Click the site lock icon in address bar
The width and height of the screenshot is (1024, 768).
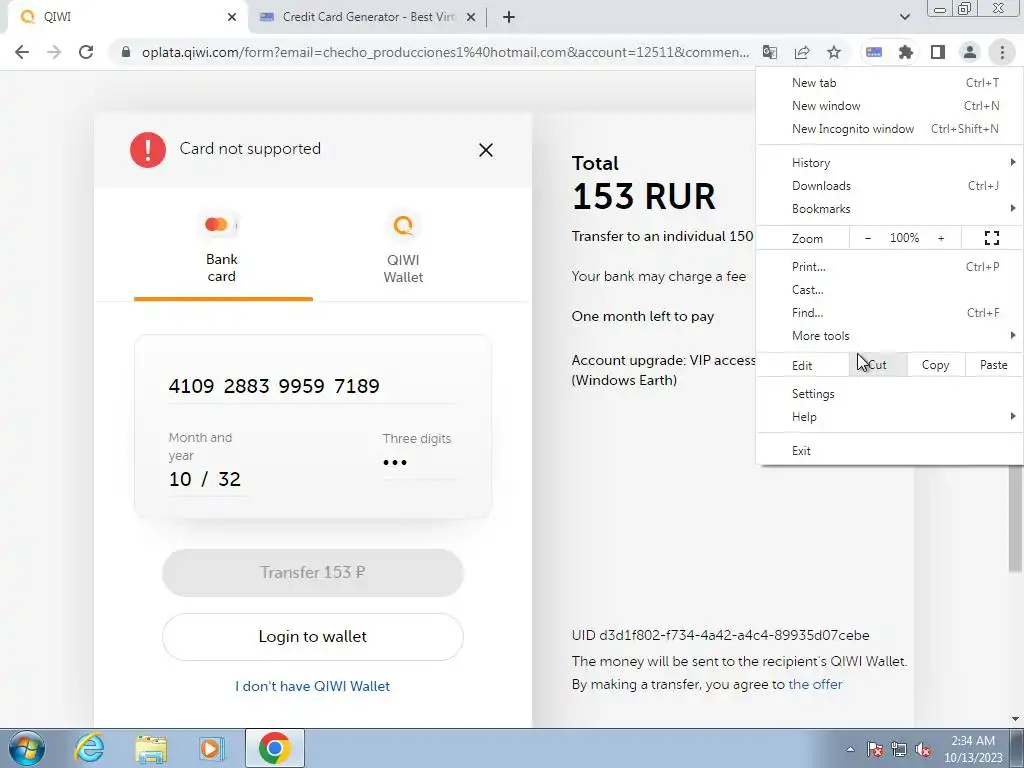point(126,52)
